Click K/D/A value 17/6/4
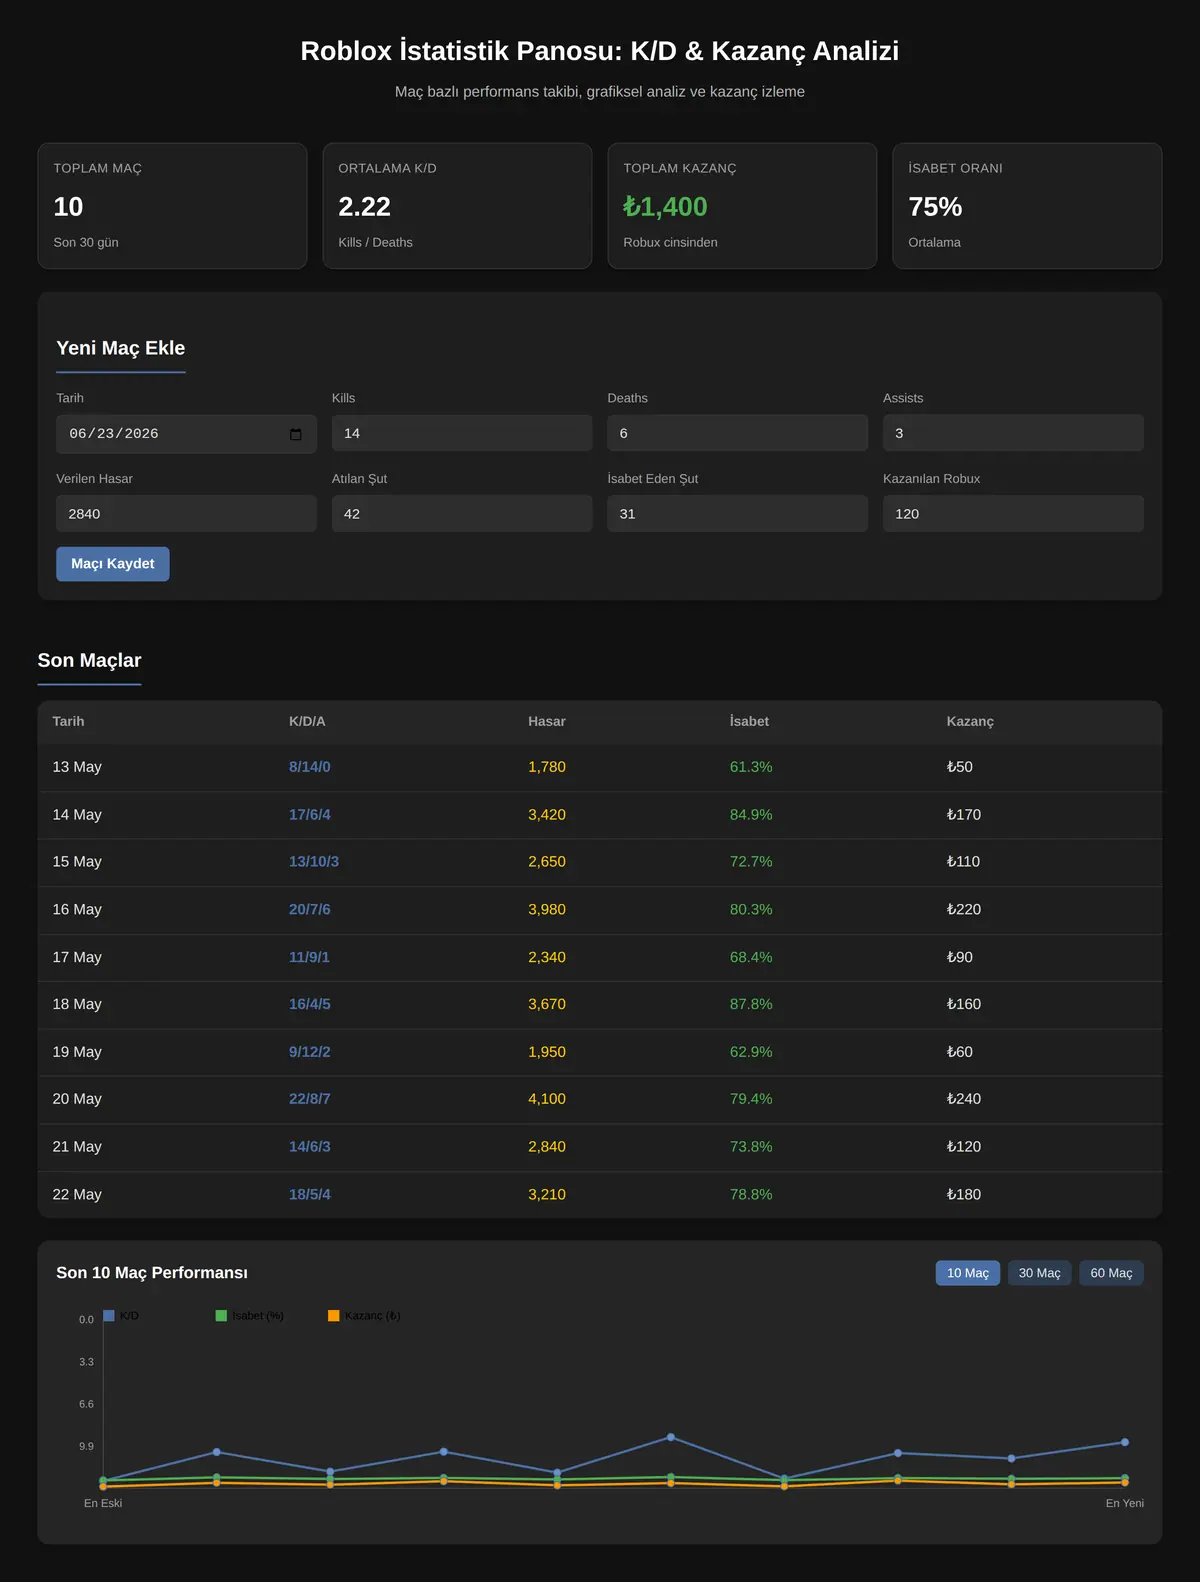The width and height of the screenshot is (1200, 1582). click(310, 815)
